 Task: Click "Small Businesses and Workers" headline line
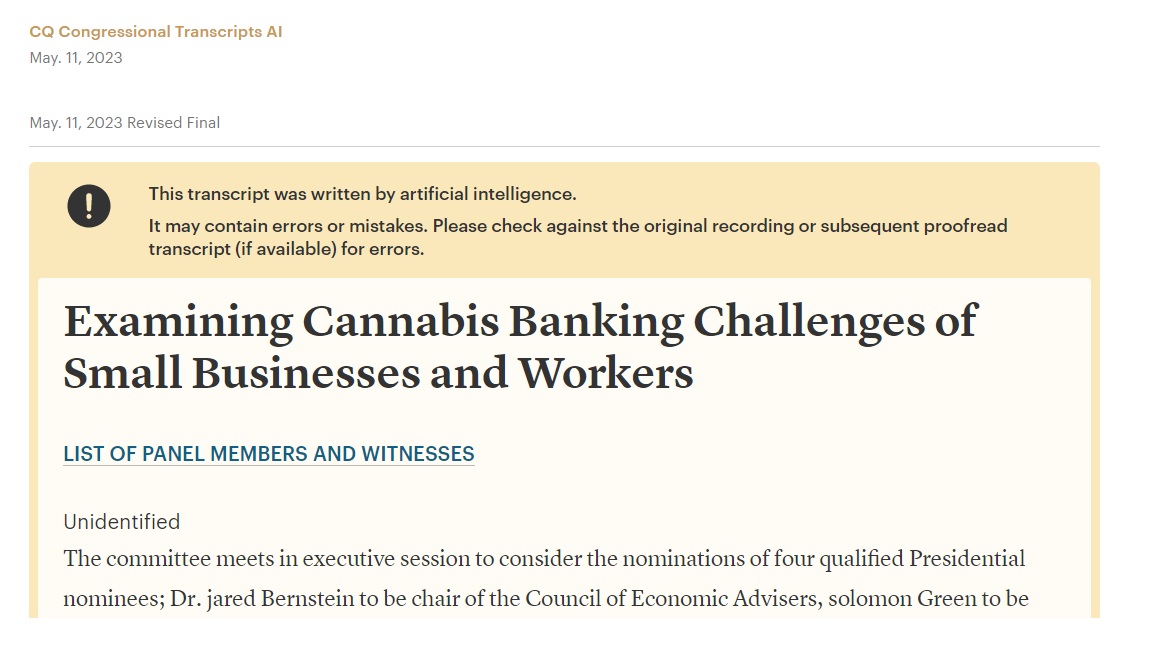point(378,373)
